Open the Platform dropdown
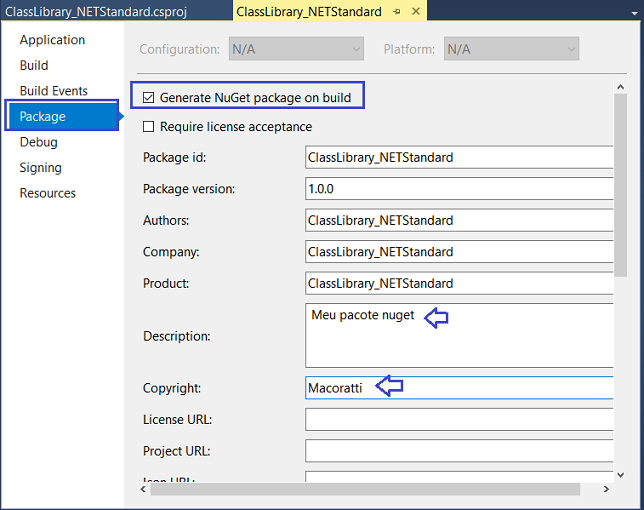The height and width of the screenshot is (510, 644). pos(511,49)
